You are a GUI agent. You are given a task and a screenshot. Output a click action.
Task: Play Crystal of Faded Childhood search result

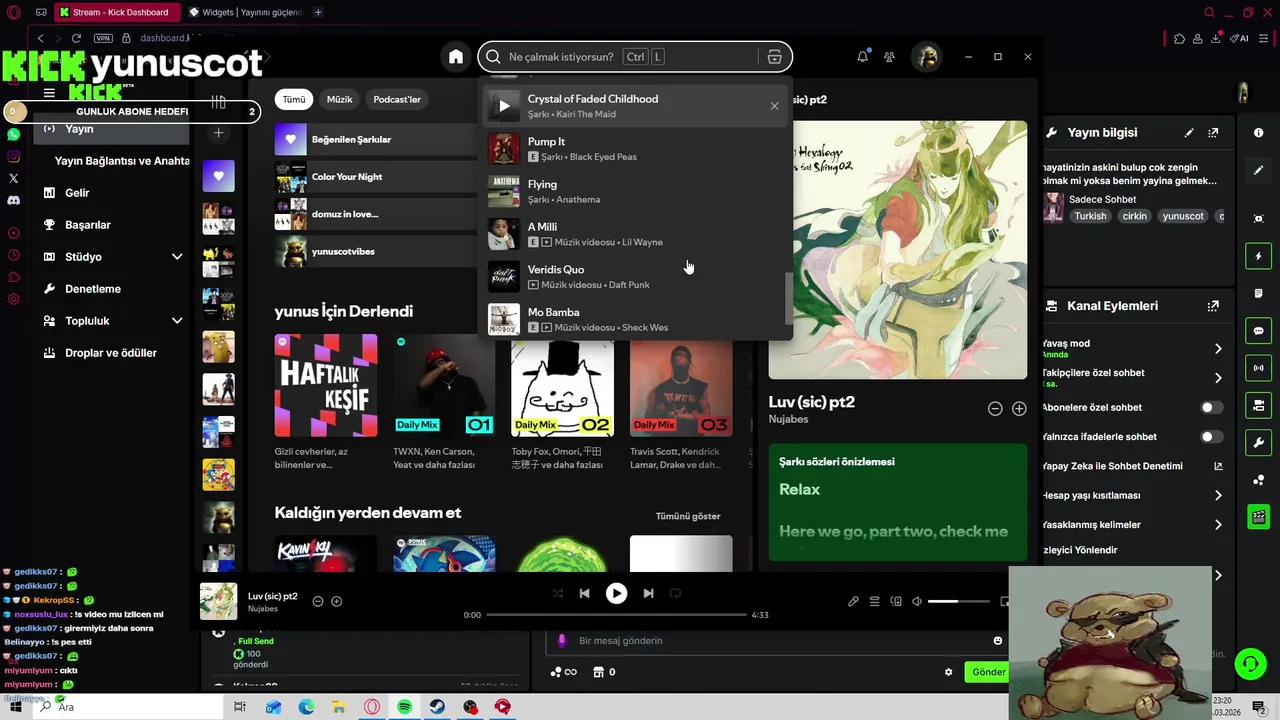504,106
